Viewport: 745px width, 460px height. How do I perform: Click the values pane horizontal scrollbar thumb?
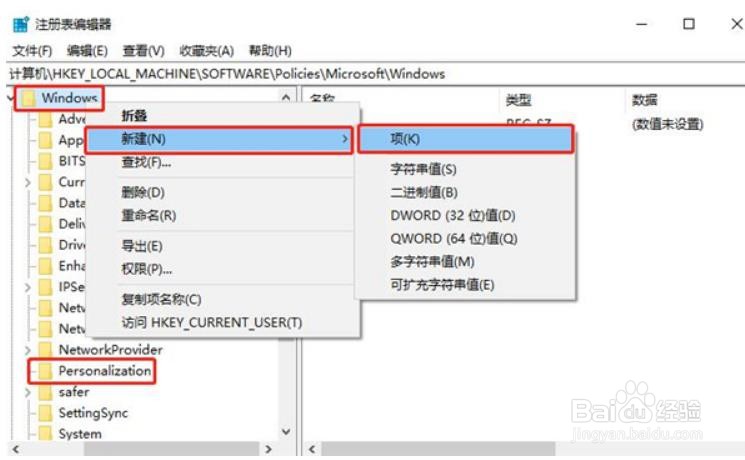click(438, 449)
